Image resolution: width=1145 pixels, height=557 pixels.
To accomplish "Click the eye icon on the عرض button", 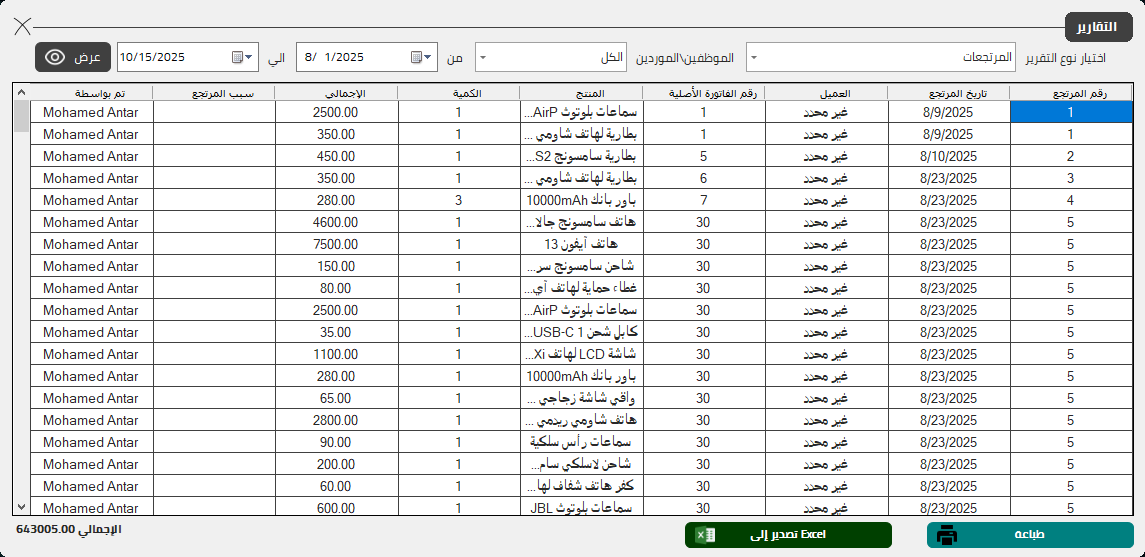I will [x=55, y=57].
